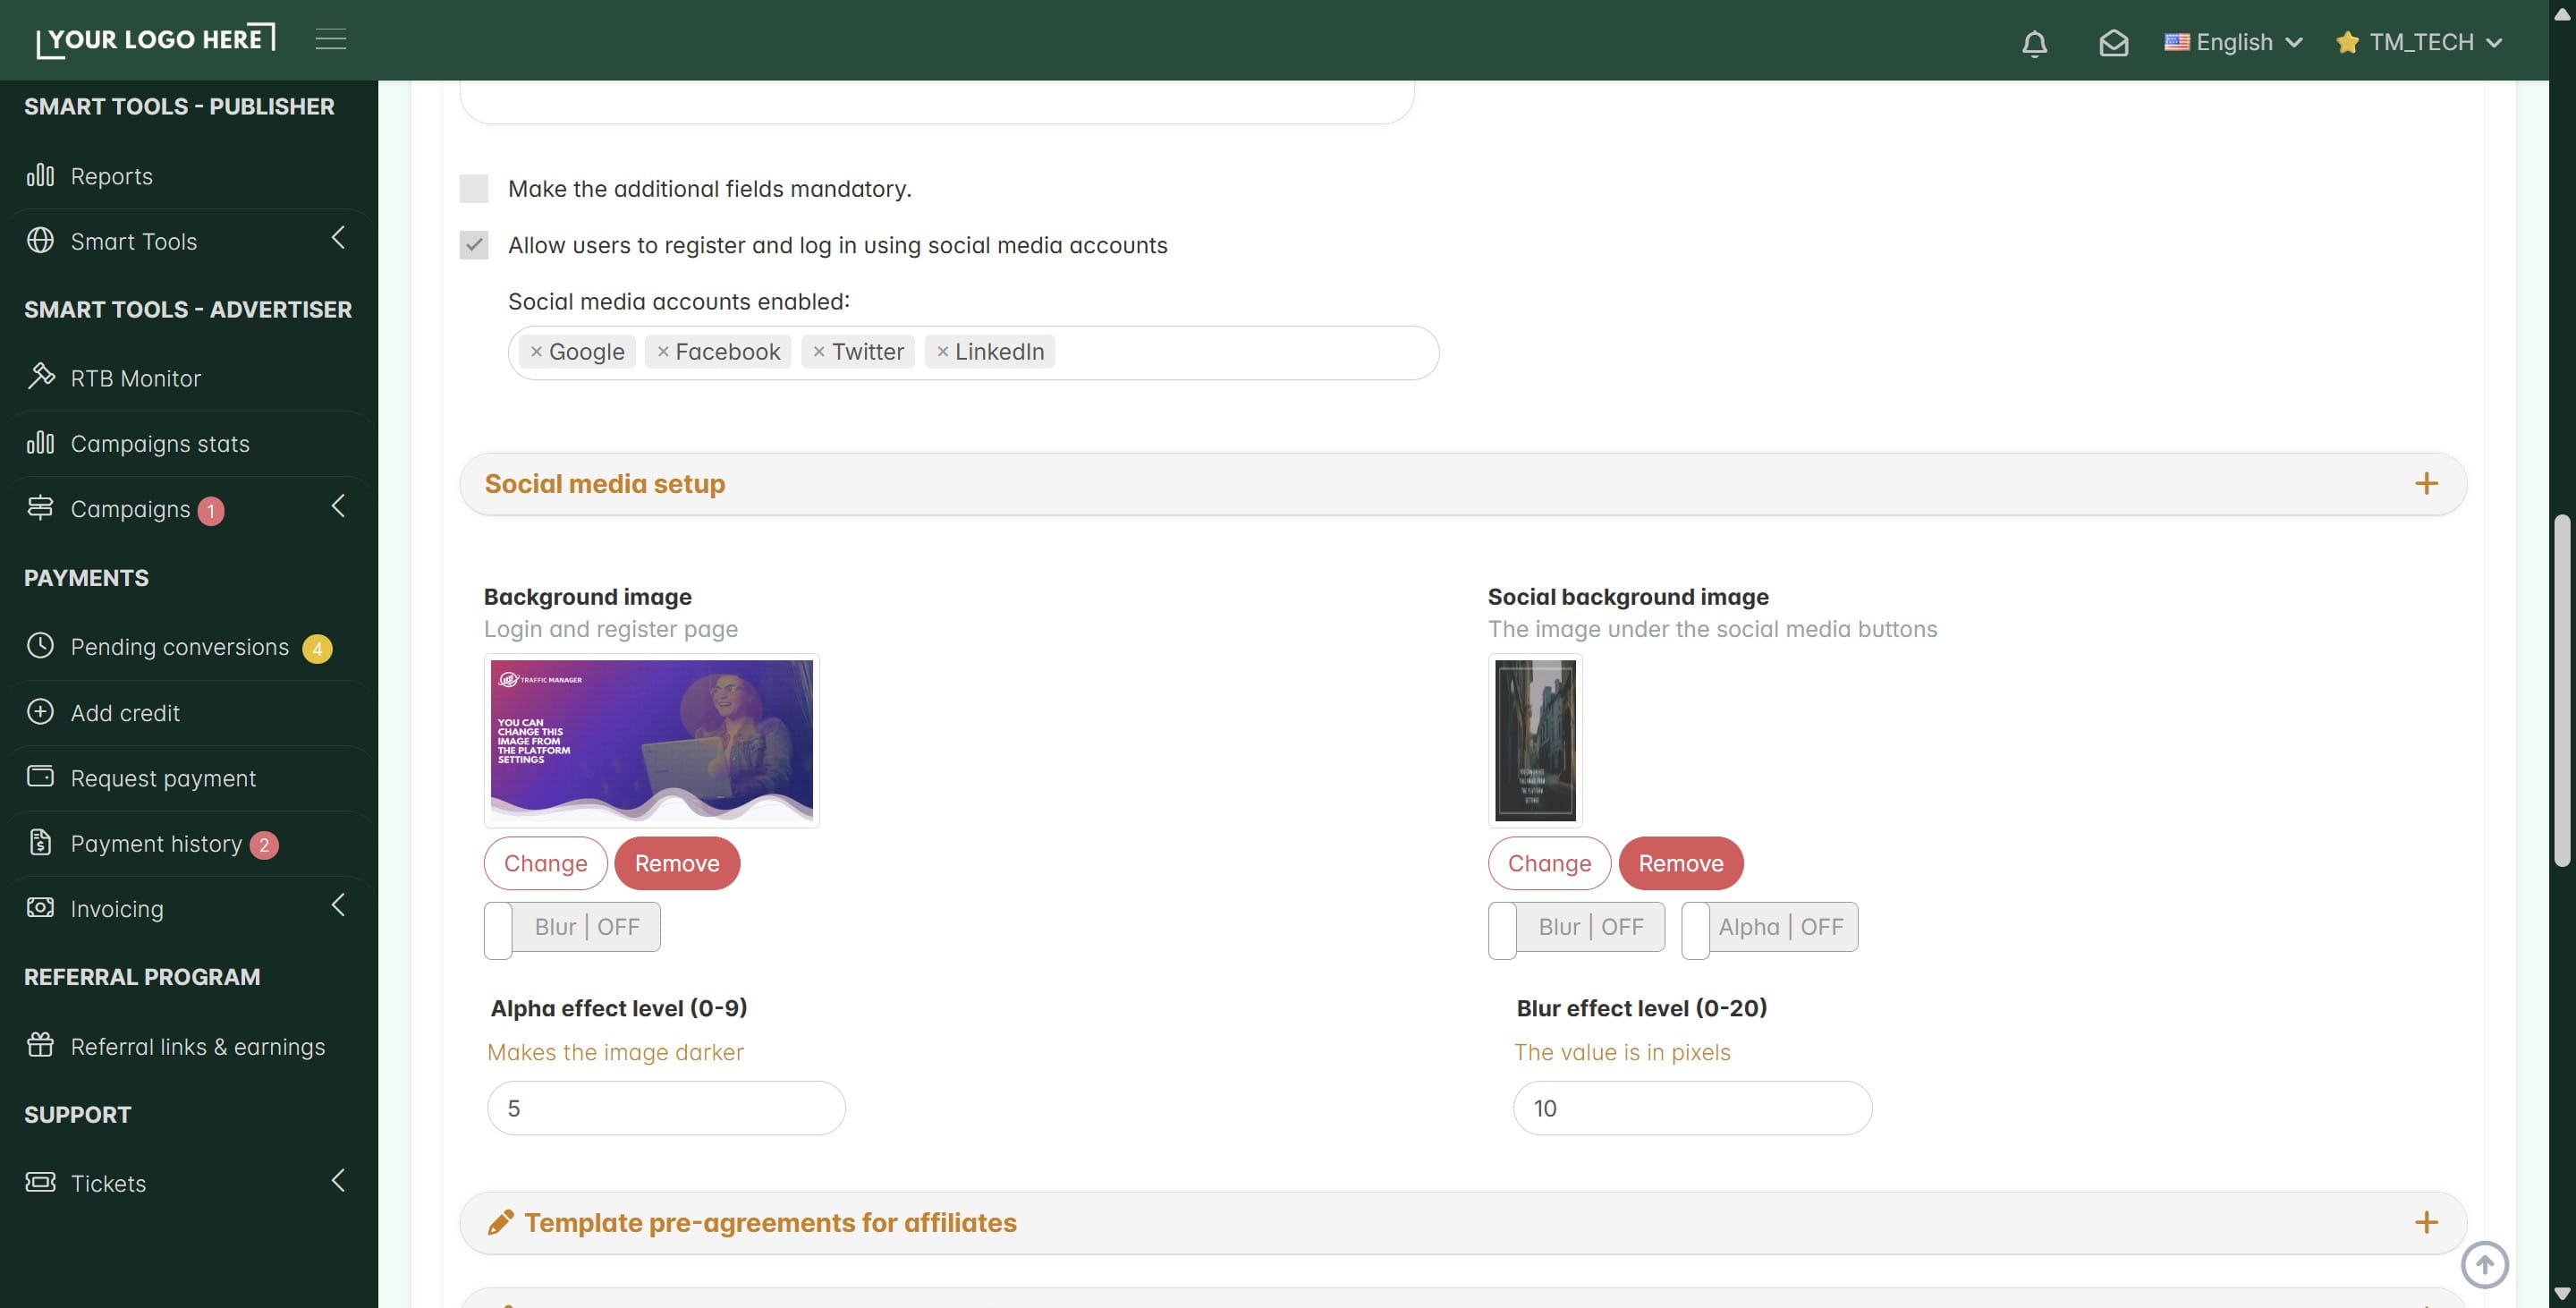Click the Request payment wallet icon
Screen dimensions: 2576x1308
coord(40,777)
